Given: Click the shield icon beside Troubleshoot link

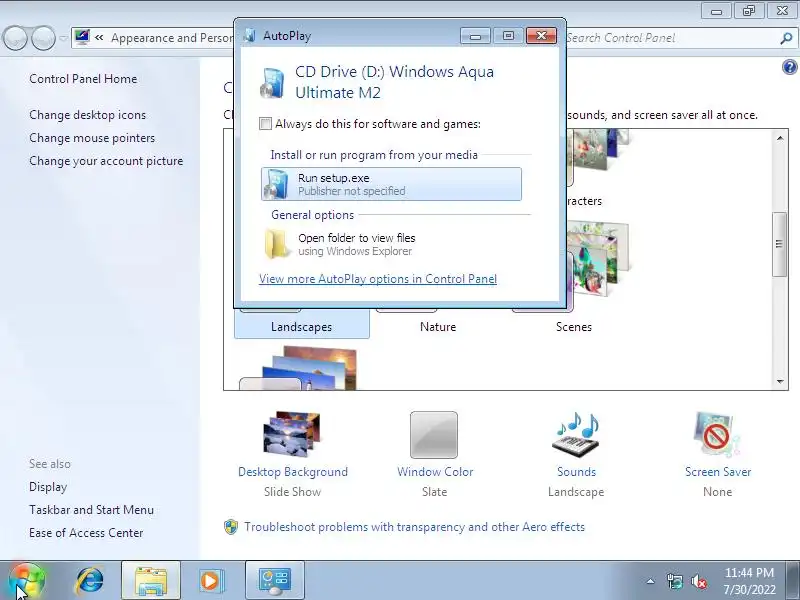Looking at the screenshot, I should (231, 527).
